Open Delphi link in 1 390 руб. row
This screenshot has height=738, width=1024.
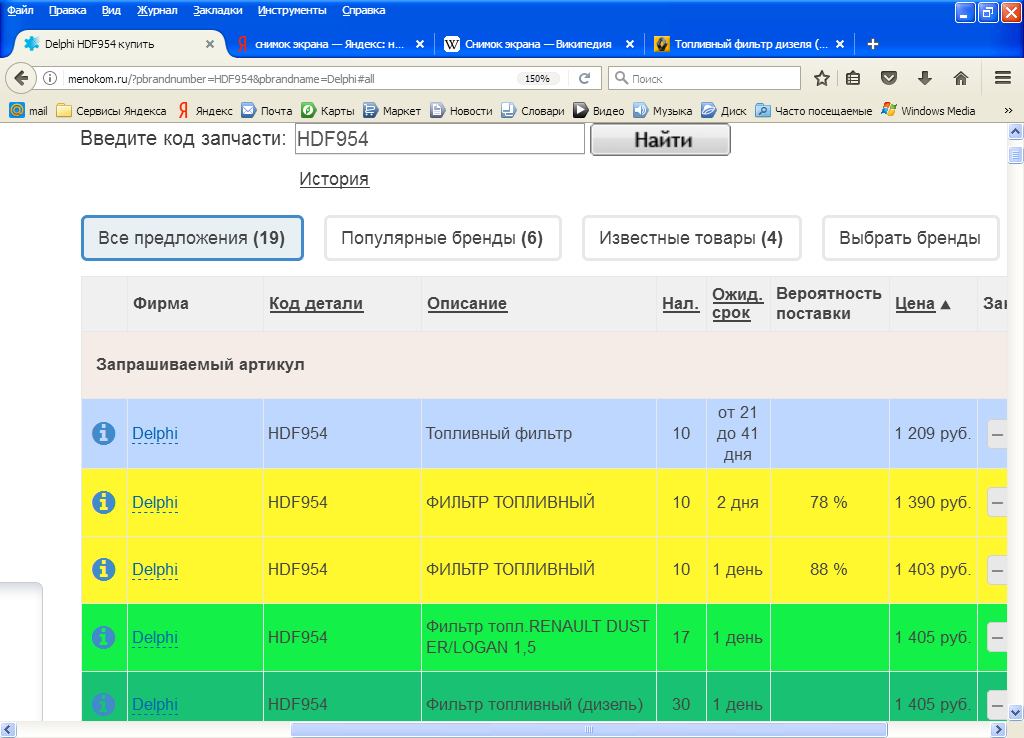(x=155, y=502)
